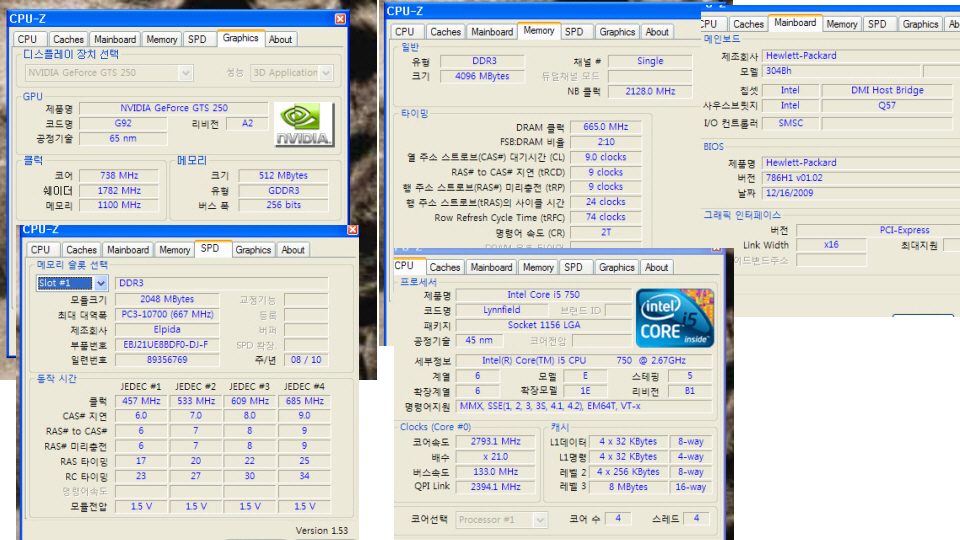Close the Graphics CPU-Z window
Image resolution: width=960 pixels, height=540 pixels.
click(340, 19)
